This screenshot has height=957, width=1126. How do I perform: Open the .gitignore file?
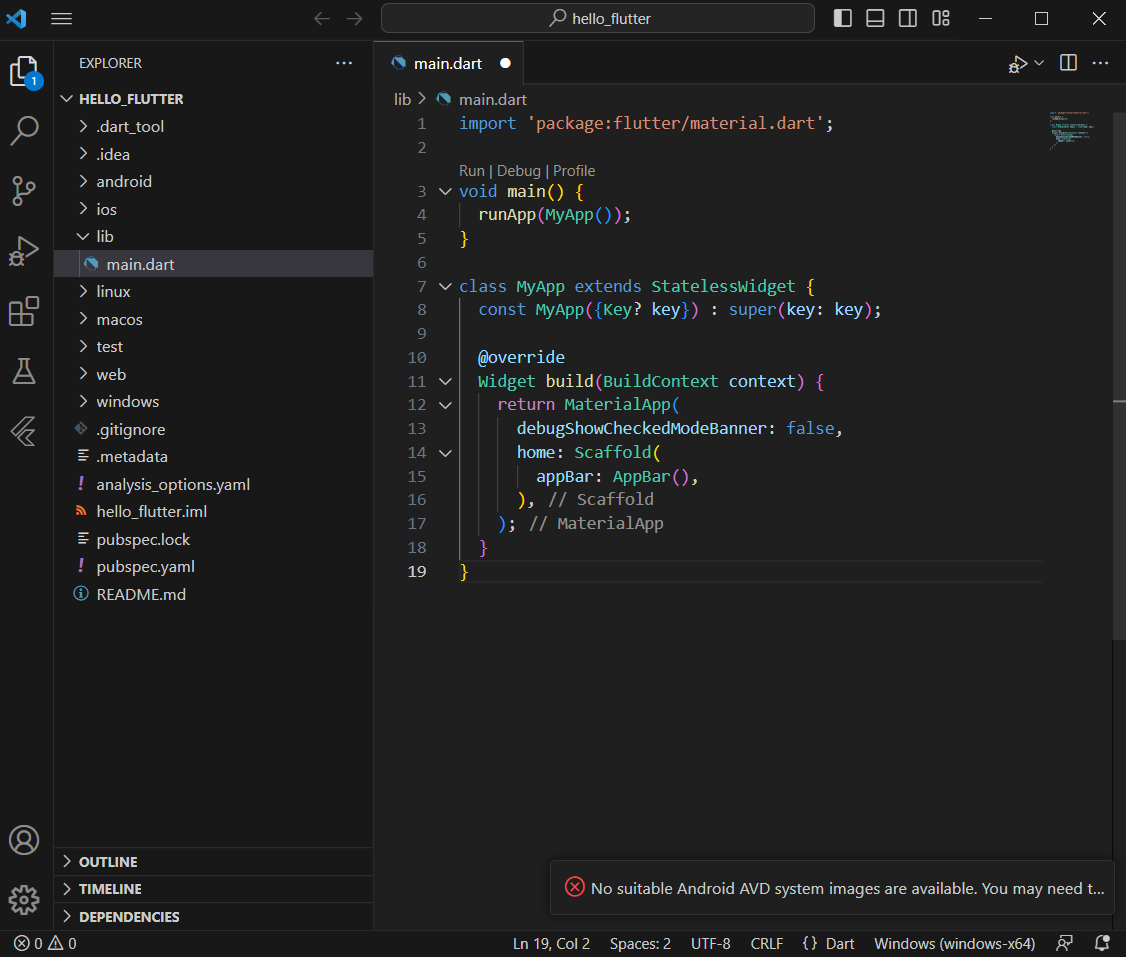(x=213, y=429)
